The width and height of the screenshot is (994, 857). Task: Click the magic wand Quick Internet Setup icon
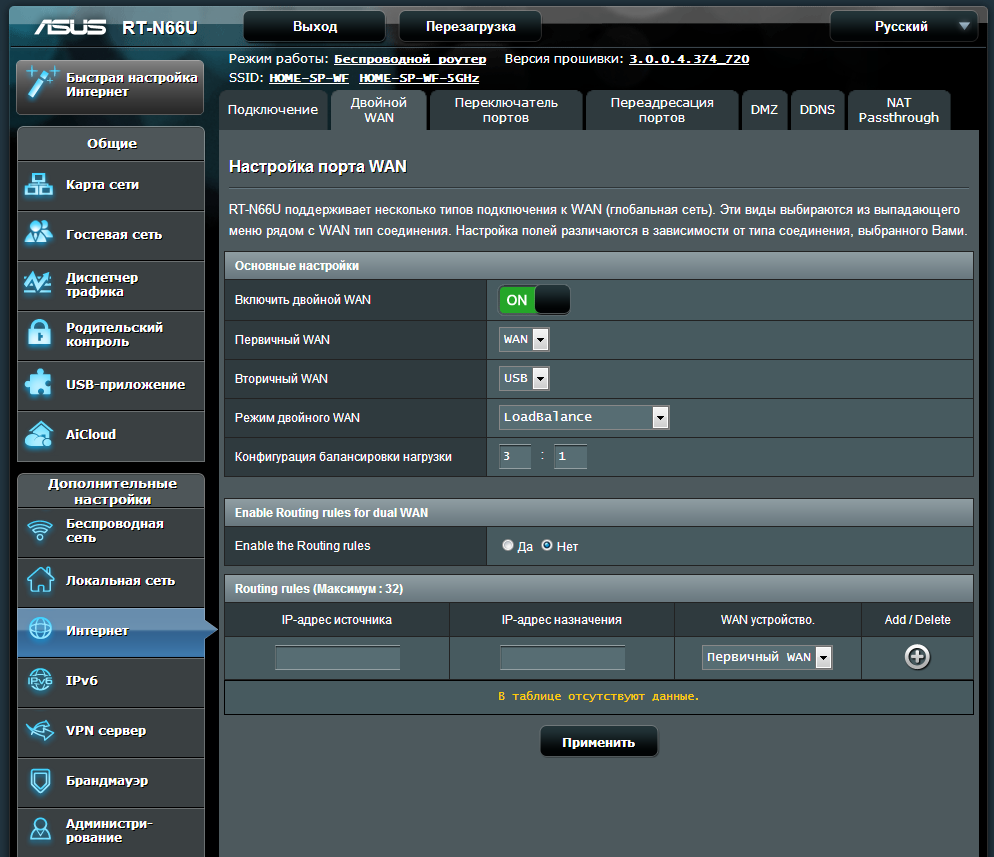click(x=41, y=82)
